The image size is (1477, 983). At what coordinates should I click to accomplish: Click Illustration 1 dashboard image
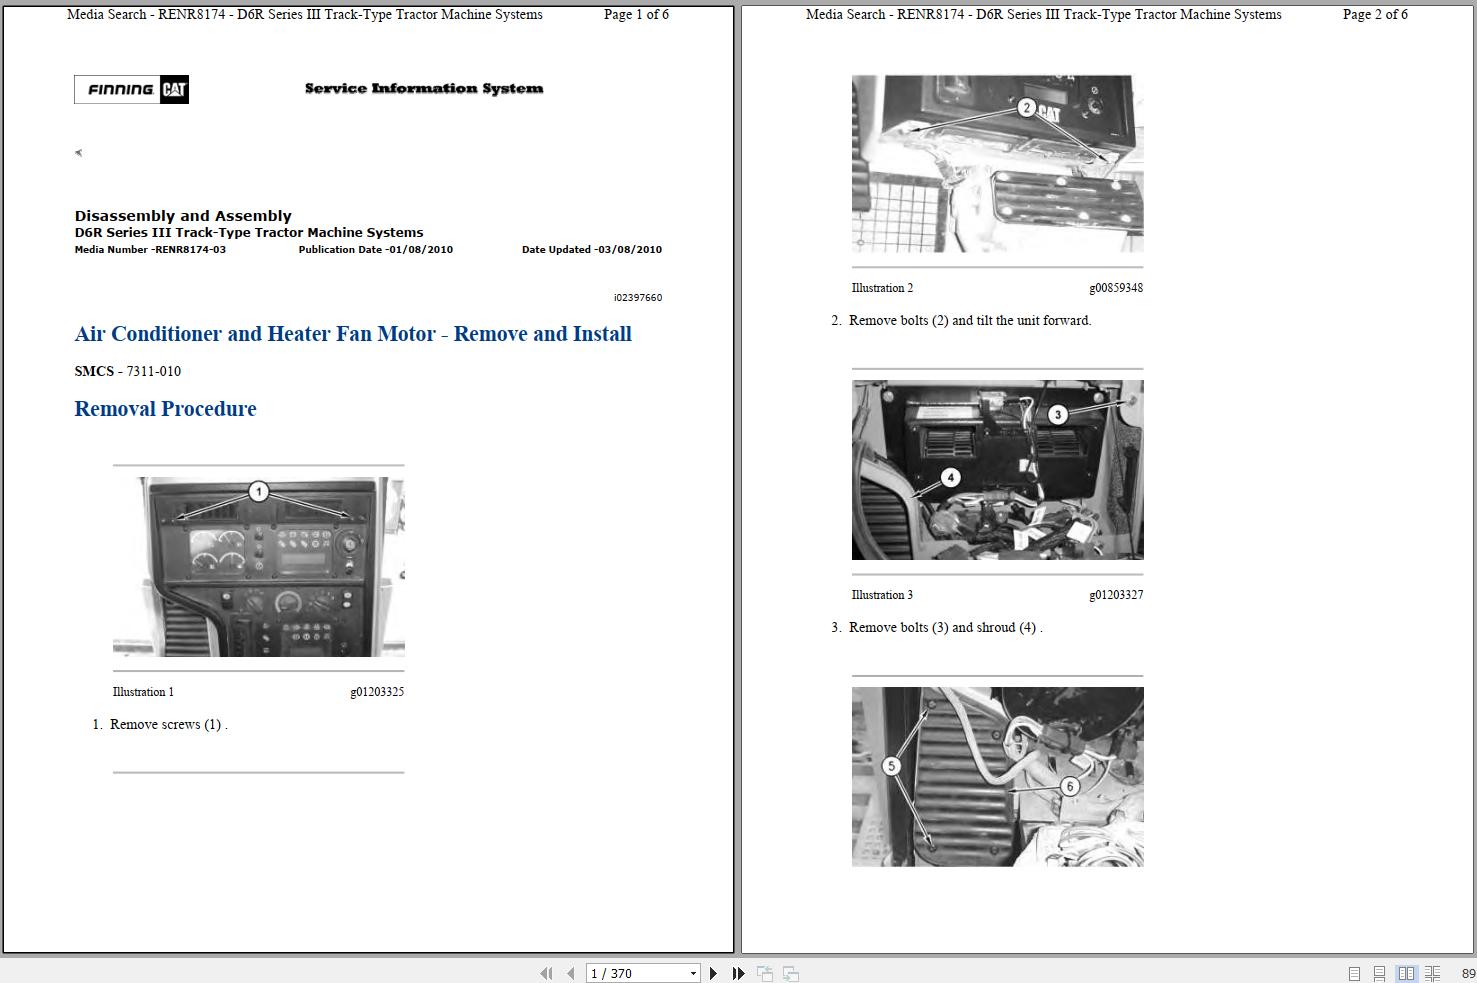[259, 567]
